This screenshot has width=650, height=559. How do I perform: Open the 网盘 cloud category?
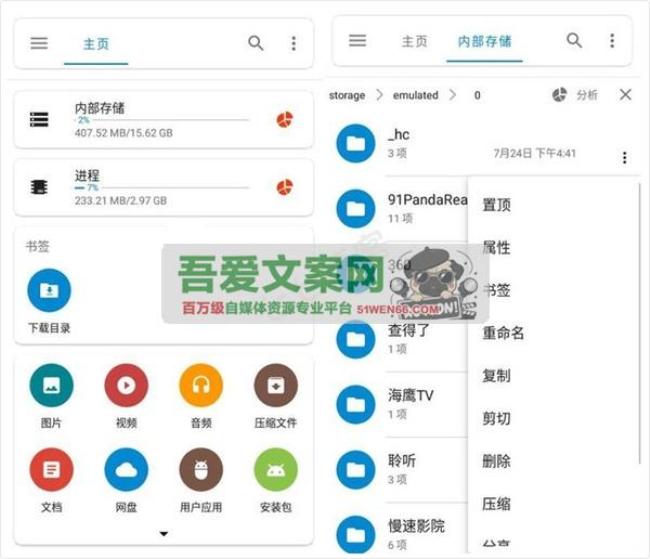click(x=126, y=469)
